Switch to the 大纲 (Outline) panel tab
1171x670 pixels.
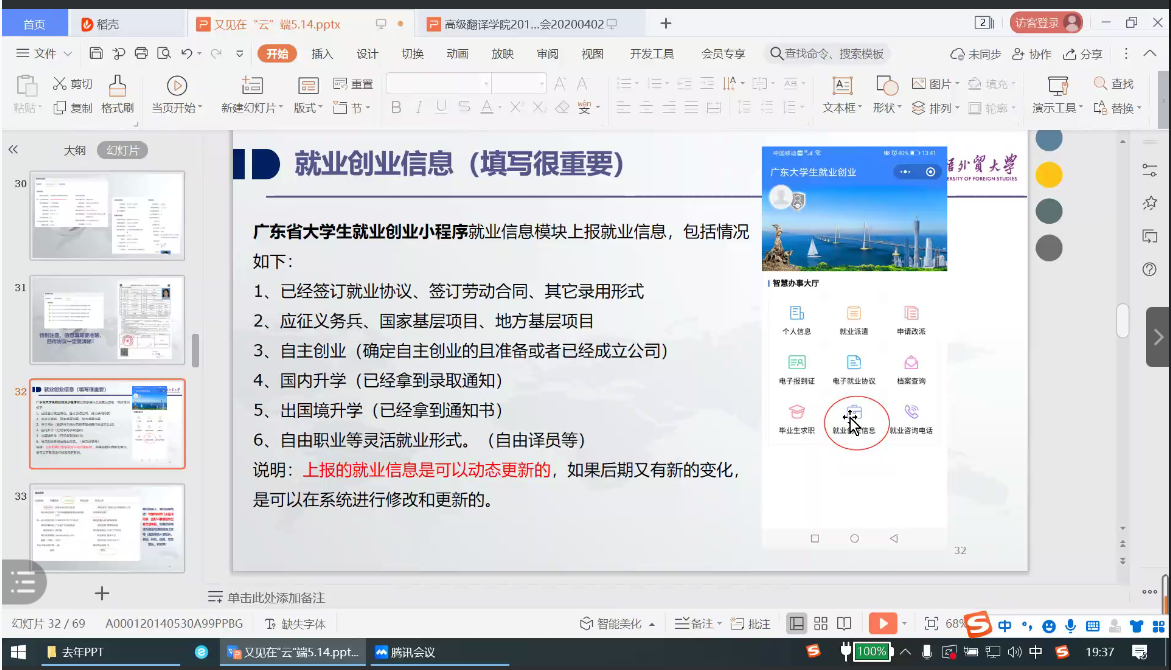[75, 150]
